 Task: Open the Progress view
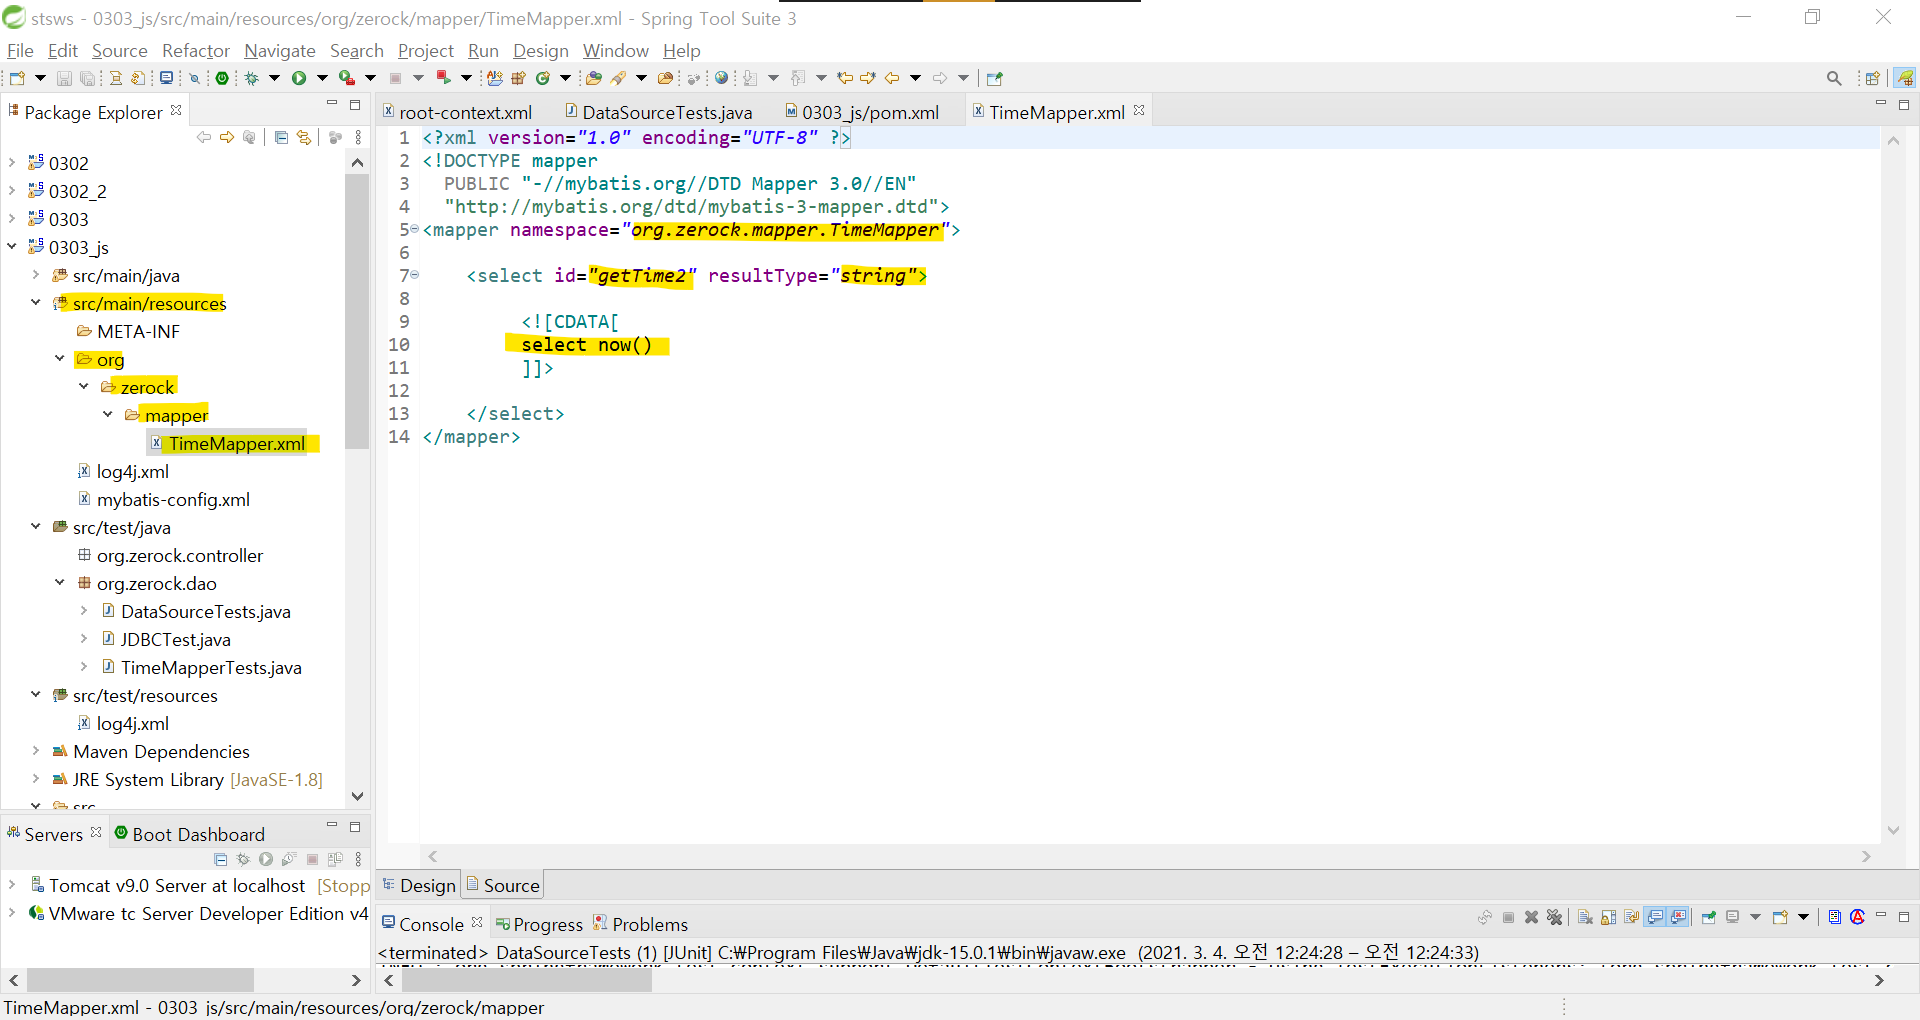coord(546,924)
